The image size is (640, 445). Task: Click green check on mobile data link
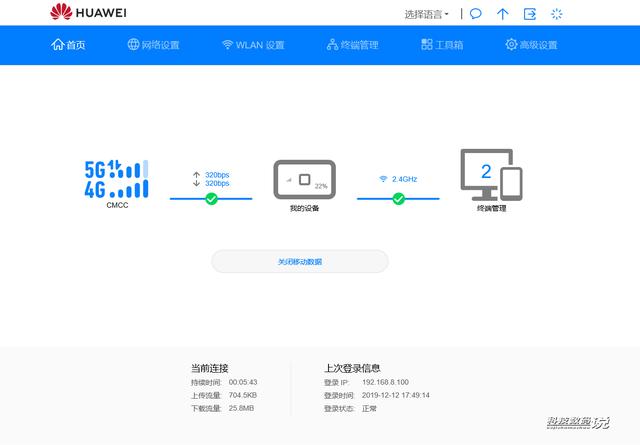click(x=211, y=199)
